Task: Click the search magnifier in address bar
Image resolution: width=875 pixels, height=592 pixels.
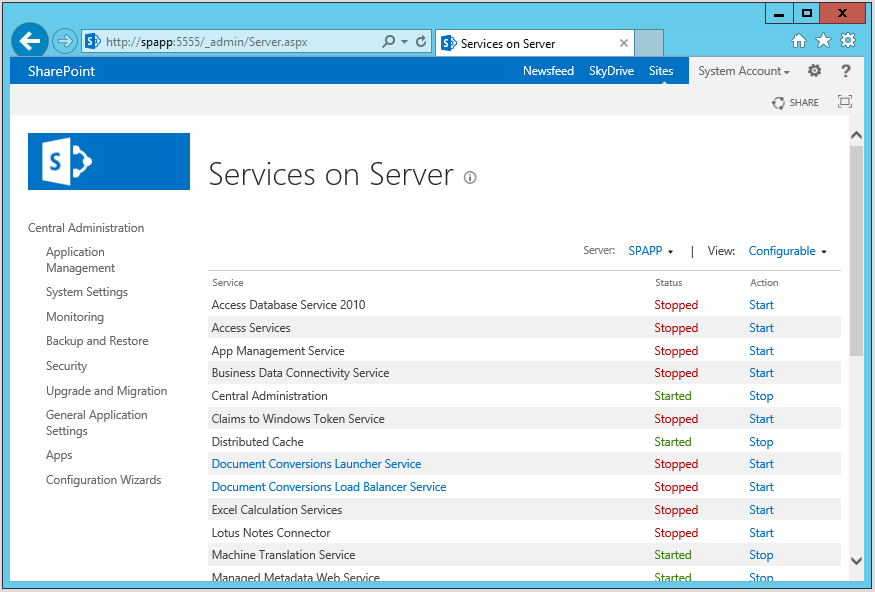Action: coord(388,41)
